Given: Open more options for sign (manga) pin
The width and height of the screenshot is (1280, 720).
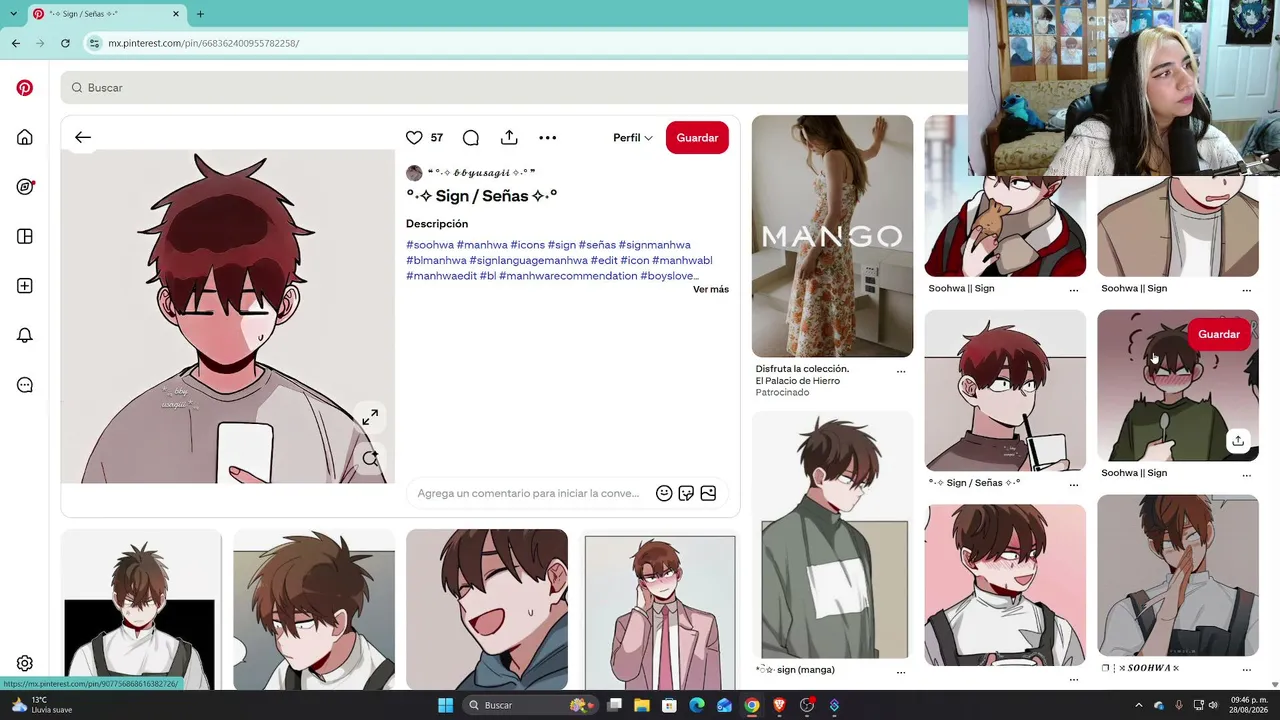Looking at the screenshot, I should (901, 672).
